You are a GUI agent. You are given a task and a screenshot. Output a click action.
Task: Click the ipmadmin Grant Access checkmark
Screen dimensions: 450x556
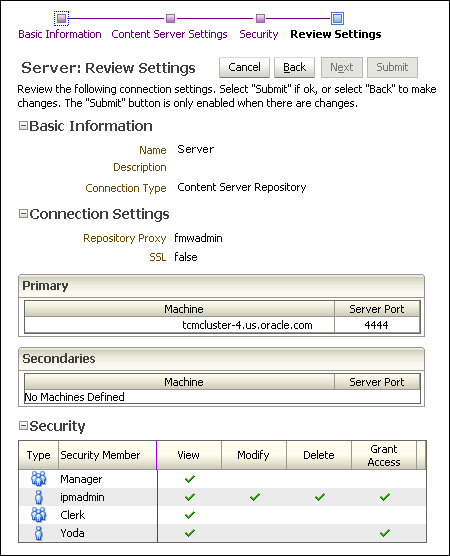[385, 497]
